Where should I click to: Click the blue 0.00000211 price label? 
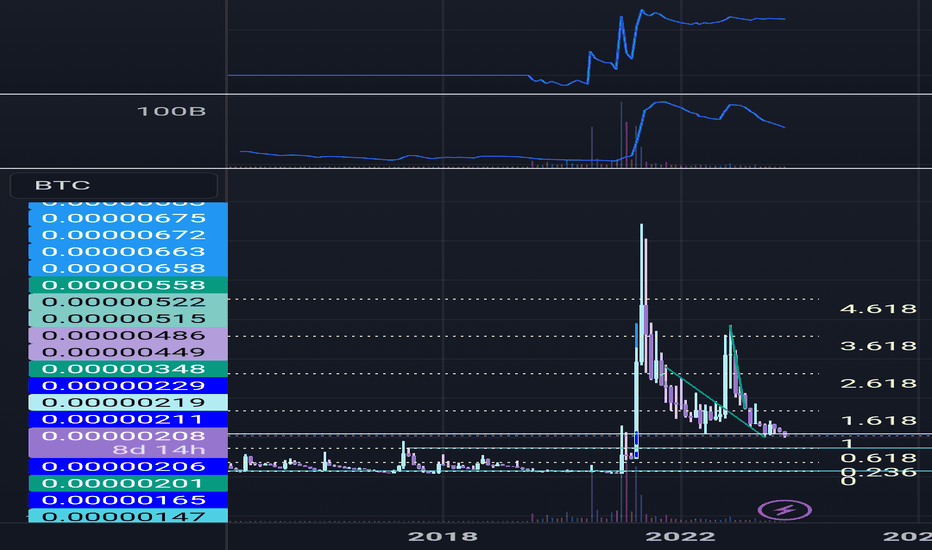(128, 419)
